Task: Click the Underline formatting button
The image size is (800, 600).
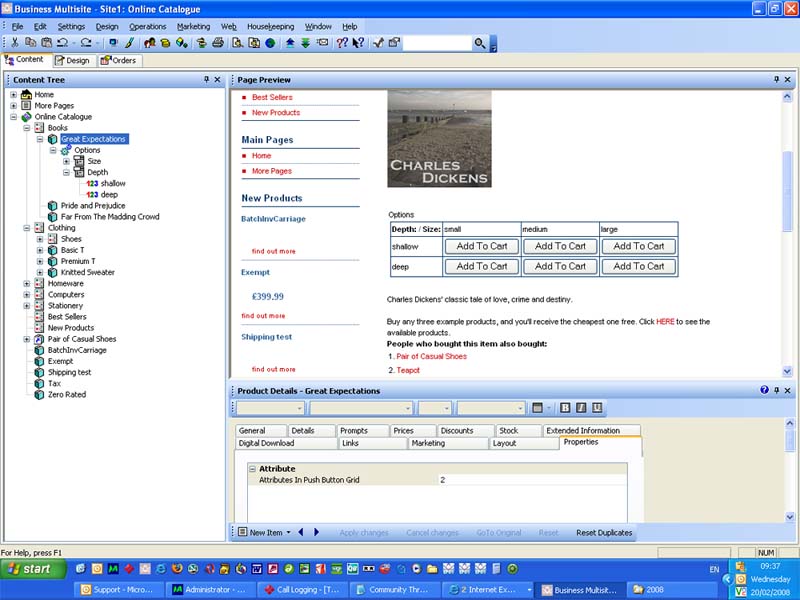Action: coord(597,408)
